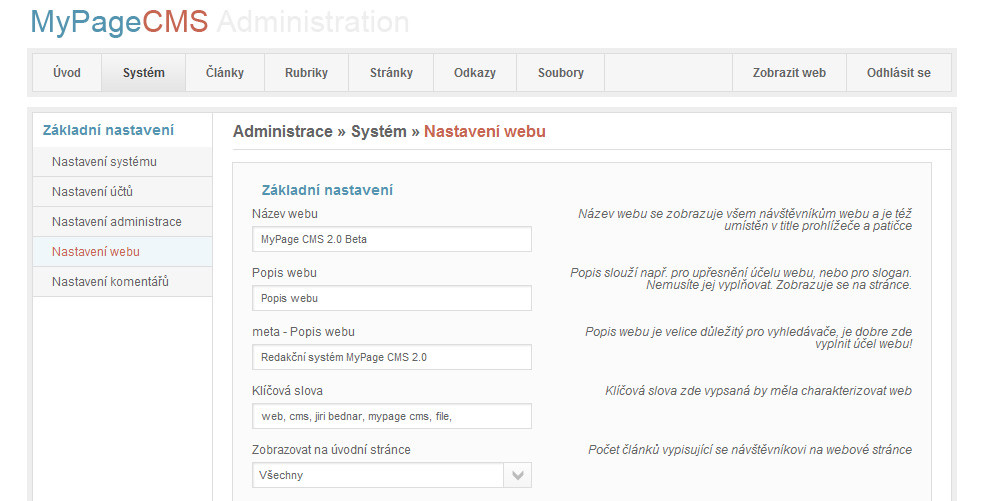985x501 pixels.
Task: Click the label Zobrazovat na úvodní stránce
Action: click(x=331, y=450)
